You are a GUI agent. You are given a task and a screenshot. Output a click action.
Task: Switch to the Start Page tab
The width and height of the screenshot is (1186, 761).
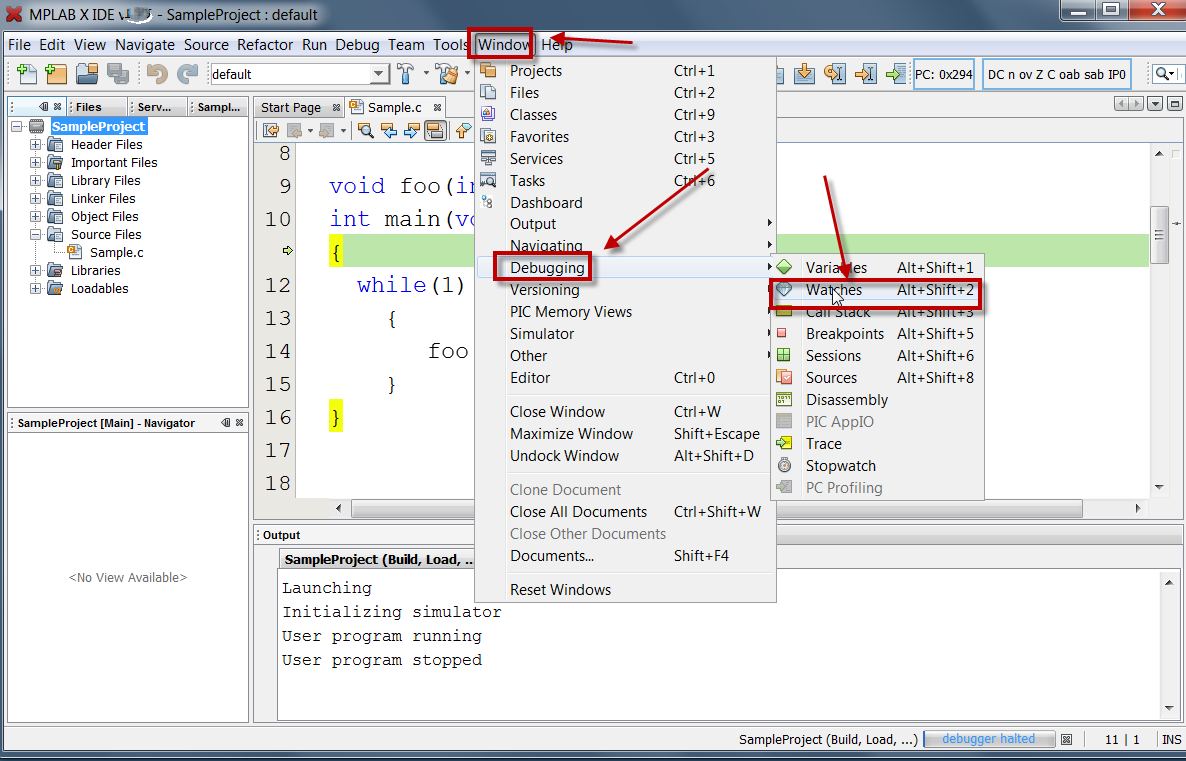tap(290, 107)
